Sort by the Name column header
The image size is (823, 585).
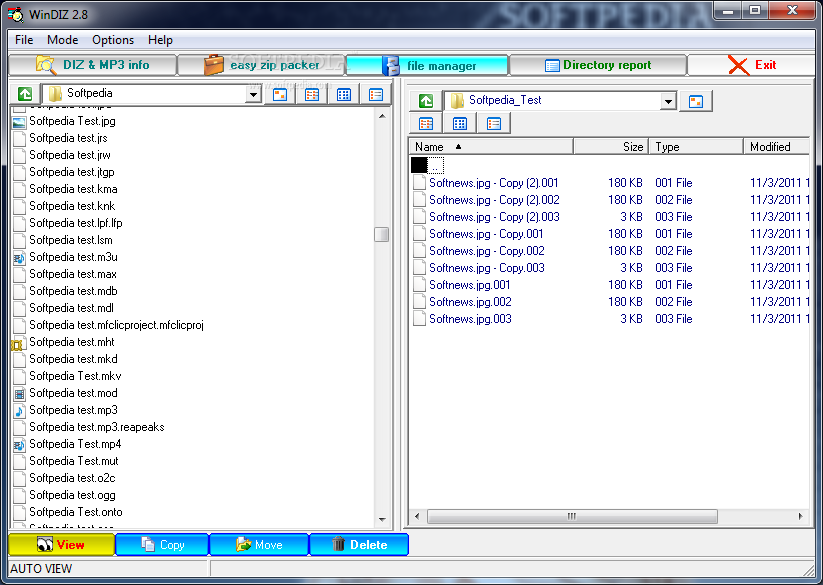[x=490, y=146]
